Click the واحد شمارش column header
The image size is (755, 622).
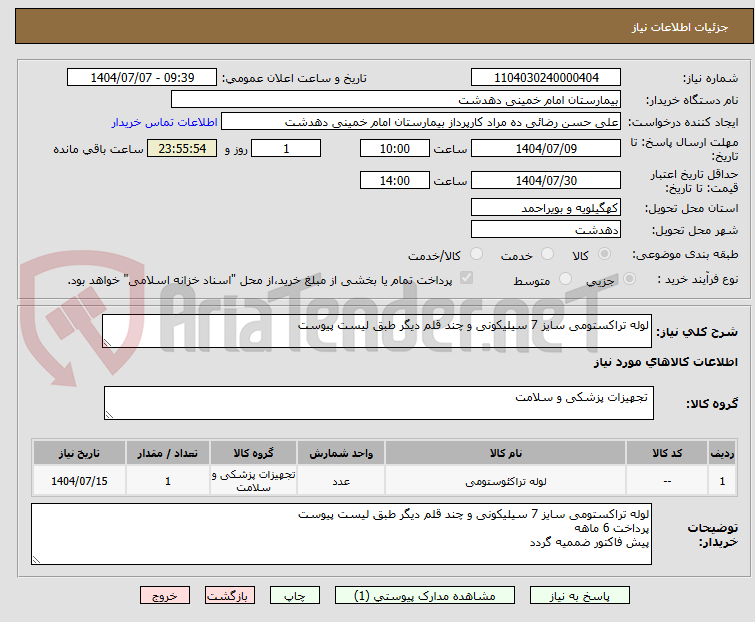coord(341,453)
